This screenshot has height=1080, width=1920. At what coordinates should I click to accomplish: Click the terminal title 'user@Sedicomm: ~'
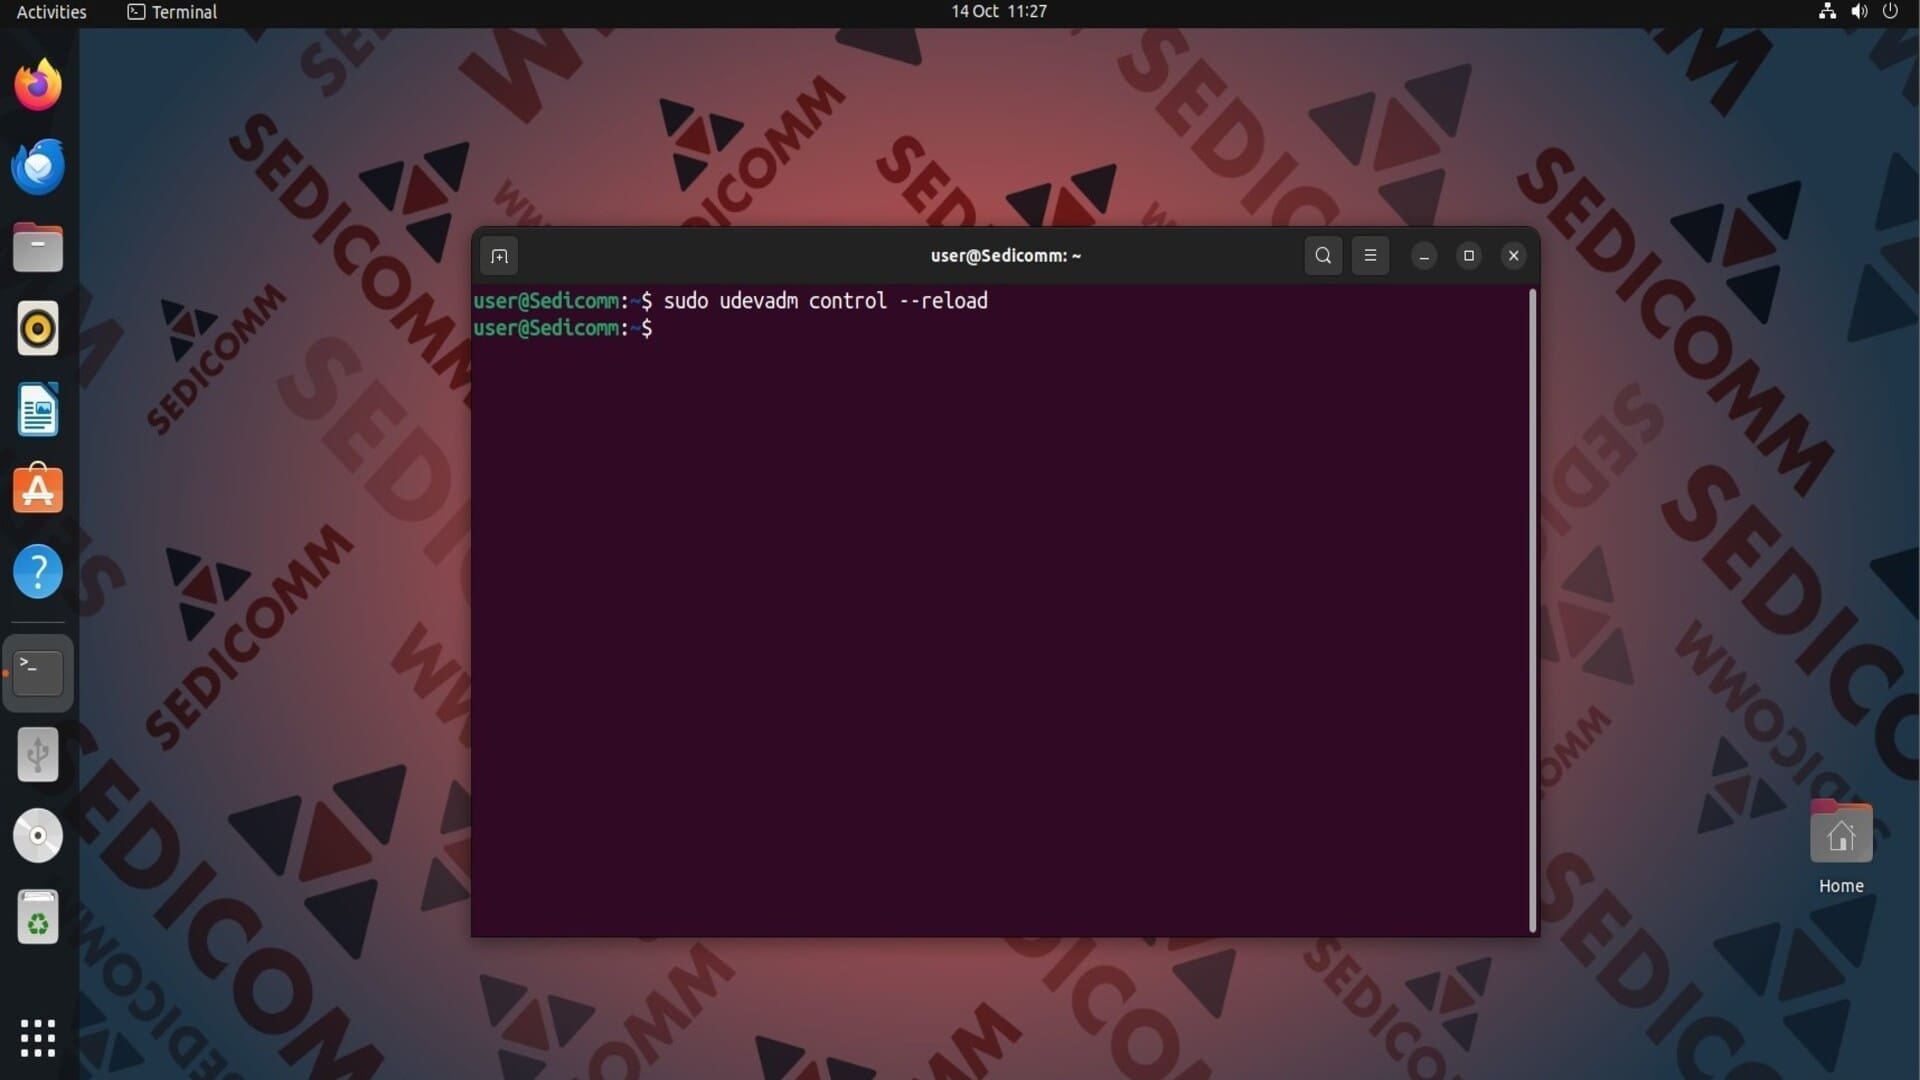pos(1006,256)
